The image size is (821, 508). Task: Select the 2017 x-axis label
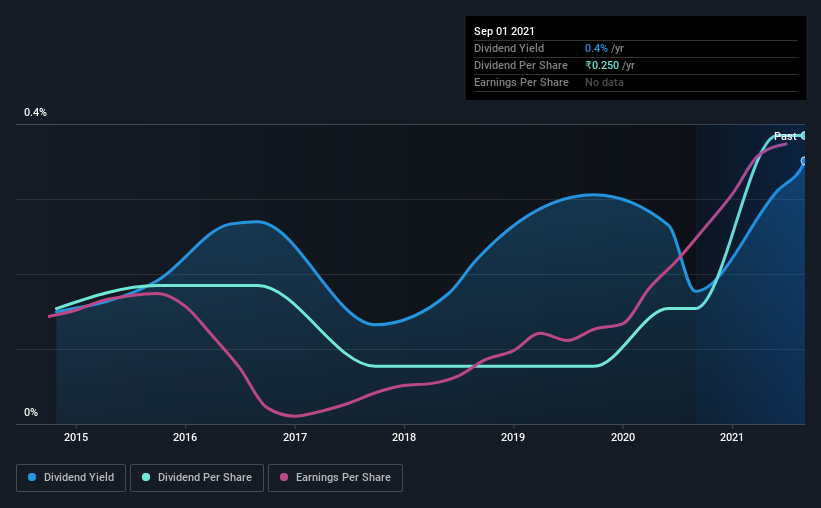[295, 437]
